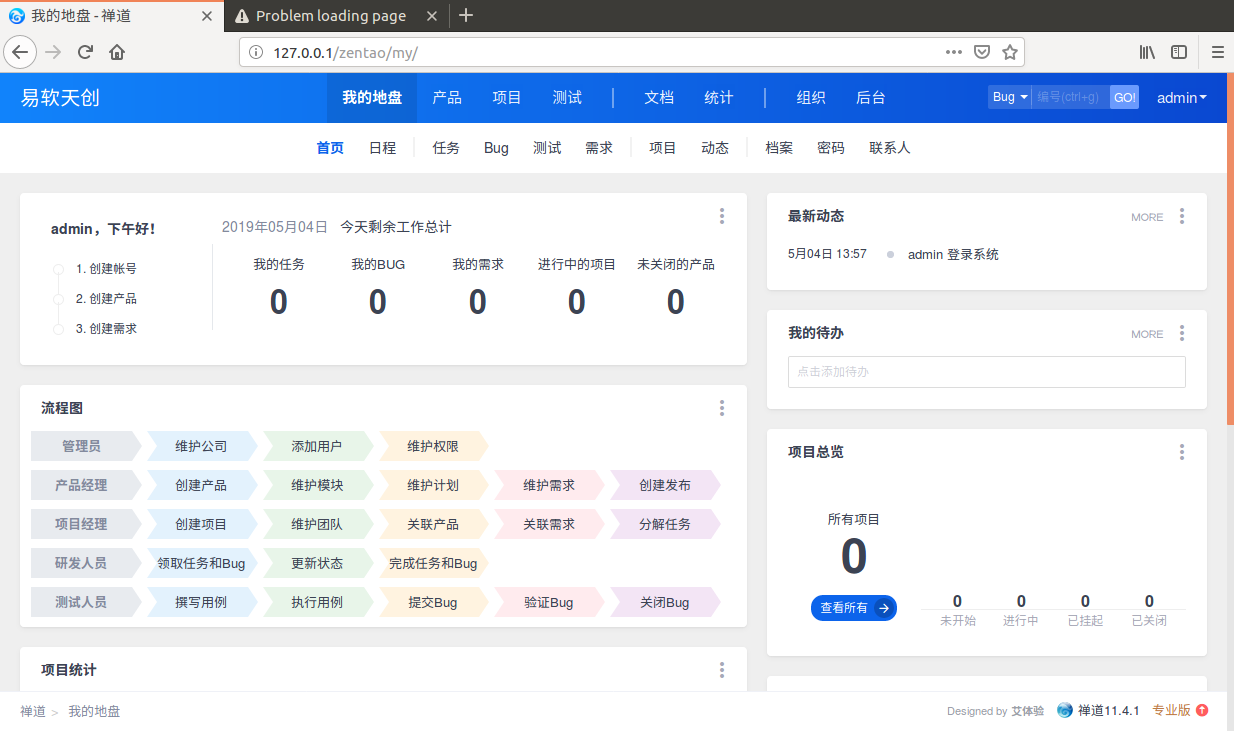Bookmark this page with star icon
Image resolution: width=1234 pixels, height=731 pixels.
pos(1010,52)
